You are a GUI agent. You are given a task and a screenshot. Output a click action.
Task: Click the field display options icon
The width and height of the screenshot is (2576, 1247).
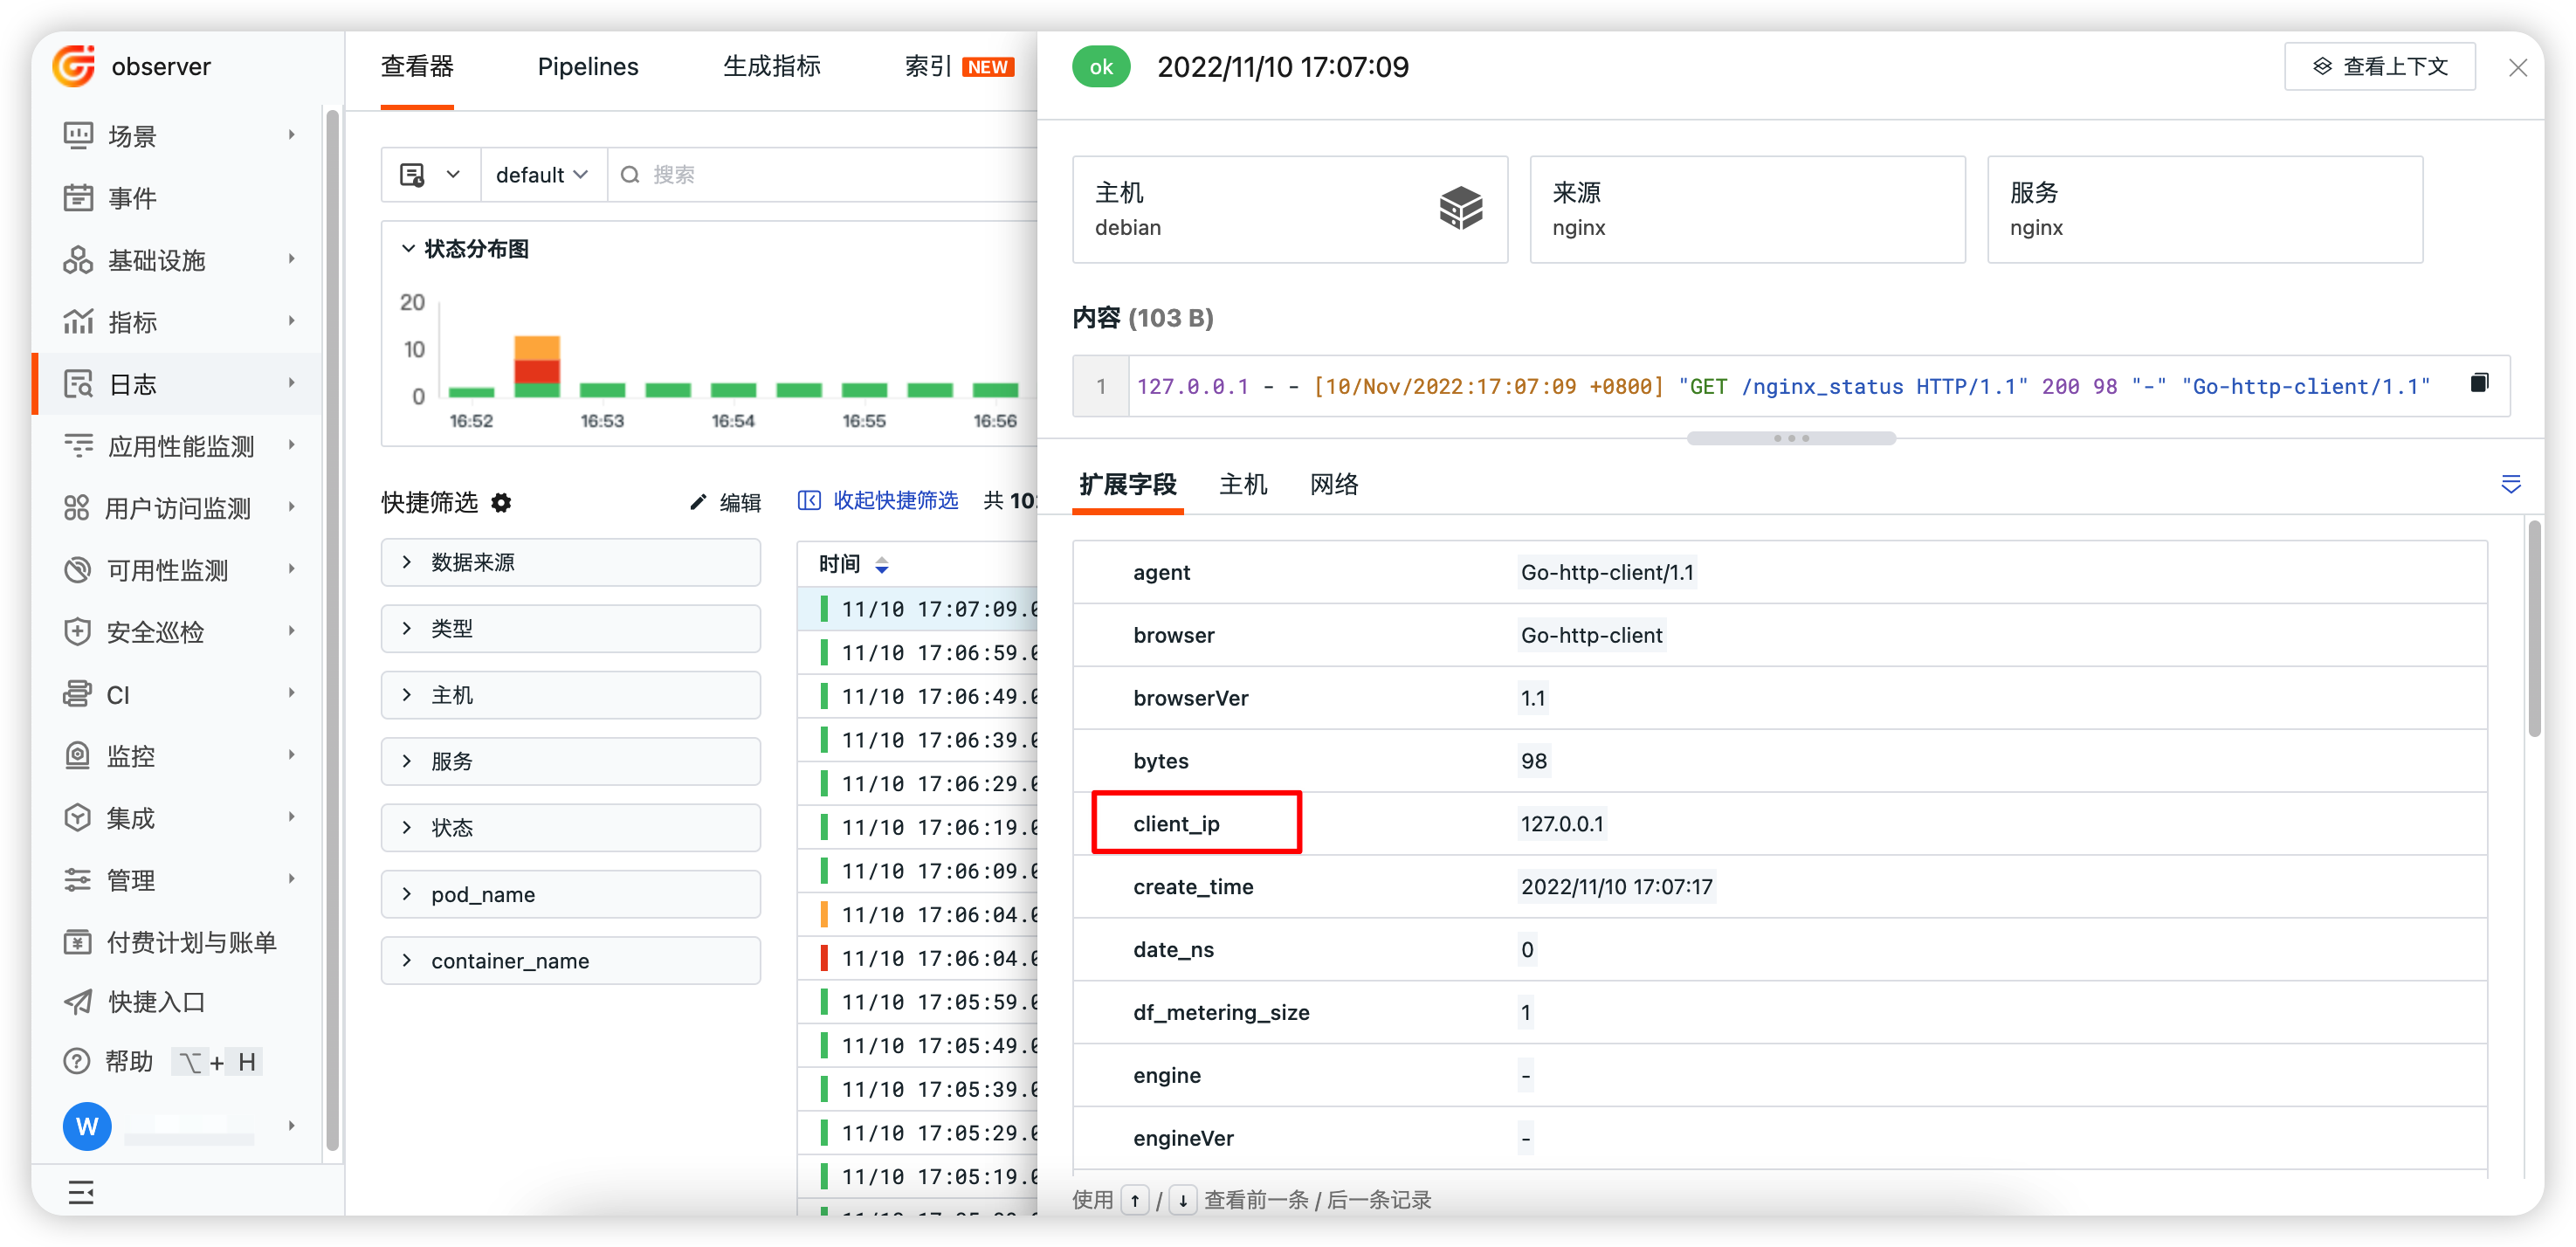[x=2510, y=485]
